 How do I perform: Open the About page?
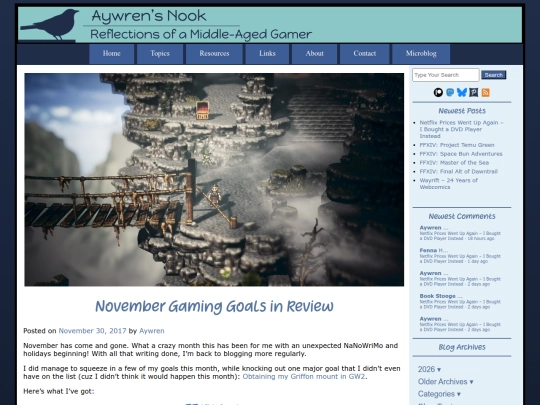[x=314, y=54]
